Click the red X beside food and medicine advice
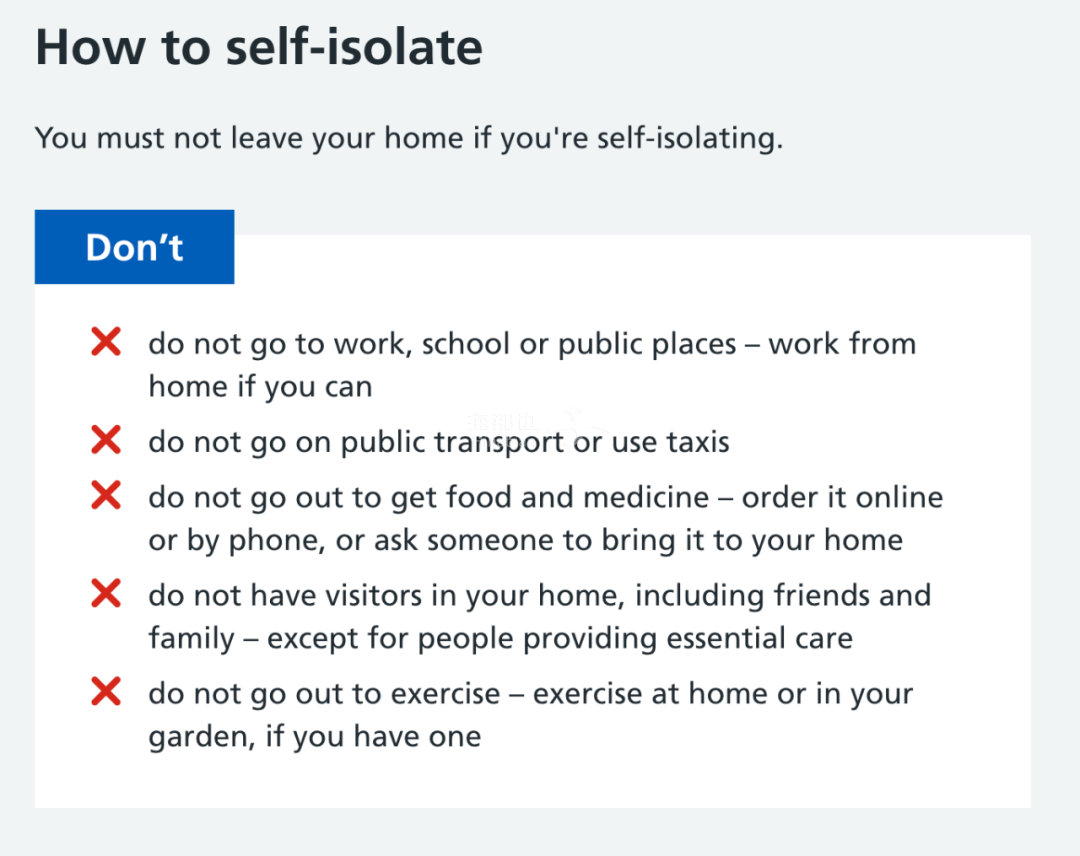This screenshot has width=1080, height=856. [x=106, y=495]
